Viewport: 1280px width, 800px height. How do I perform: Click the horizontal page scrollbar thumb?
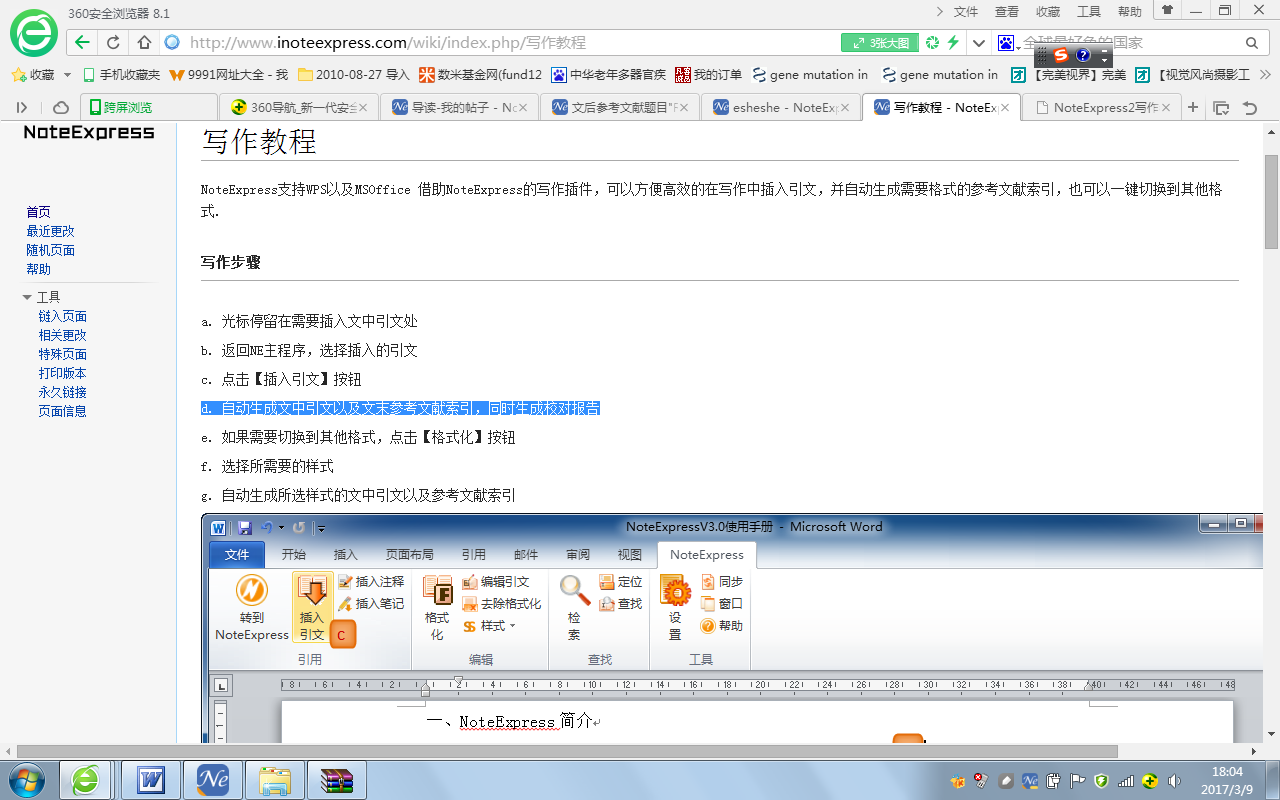coord(567,750)
